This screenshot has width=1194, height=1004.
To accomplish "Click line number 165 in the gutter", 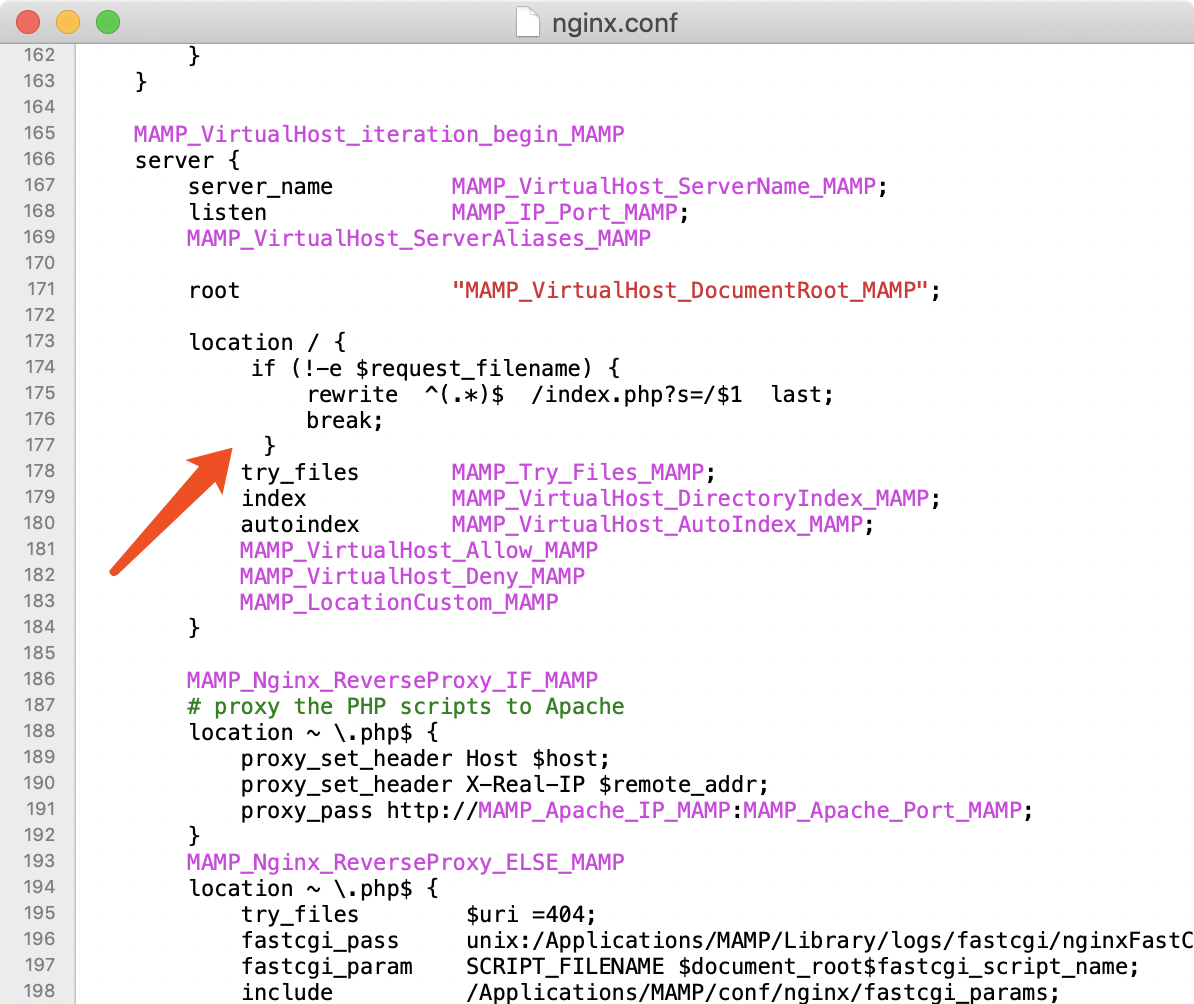I will [x=40, y=133].
